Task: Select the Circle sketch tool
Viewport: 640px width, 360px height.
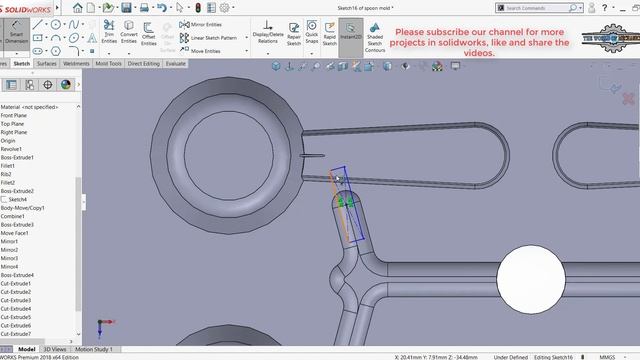Action: click(x=56, y=24)
